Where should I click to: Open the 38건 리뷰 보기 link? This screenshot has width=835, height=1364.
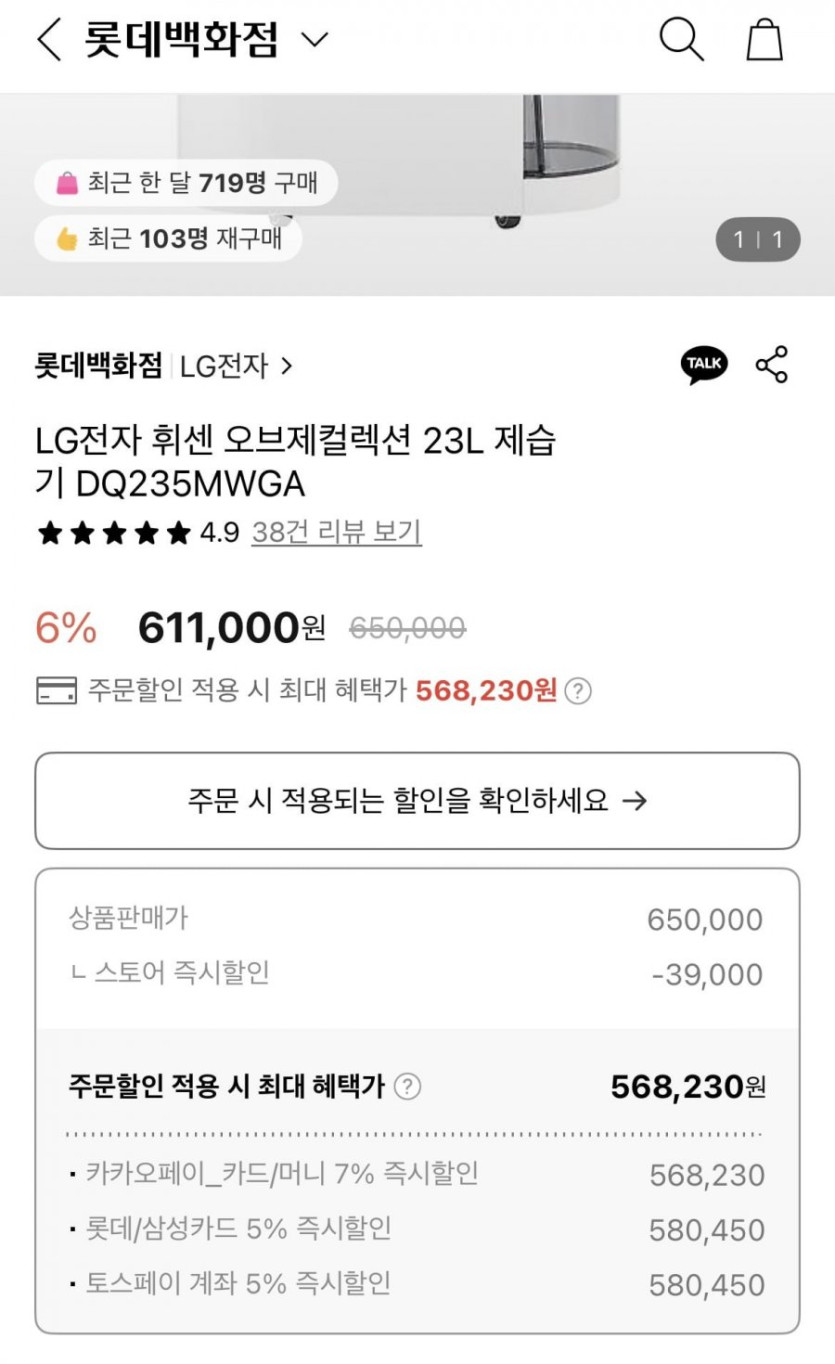click(336, 532)
